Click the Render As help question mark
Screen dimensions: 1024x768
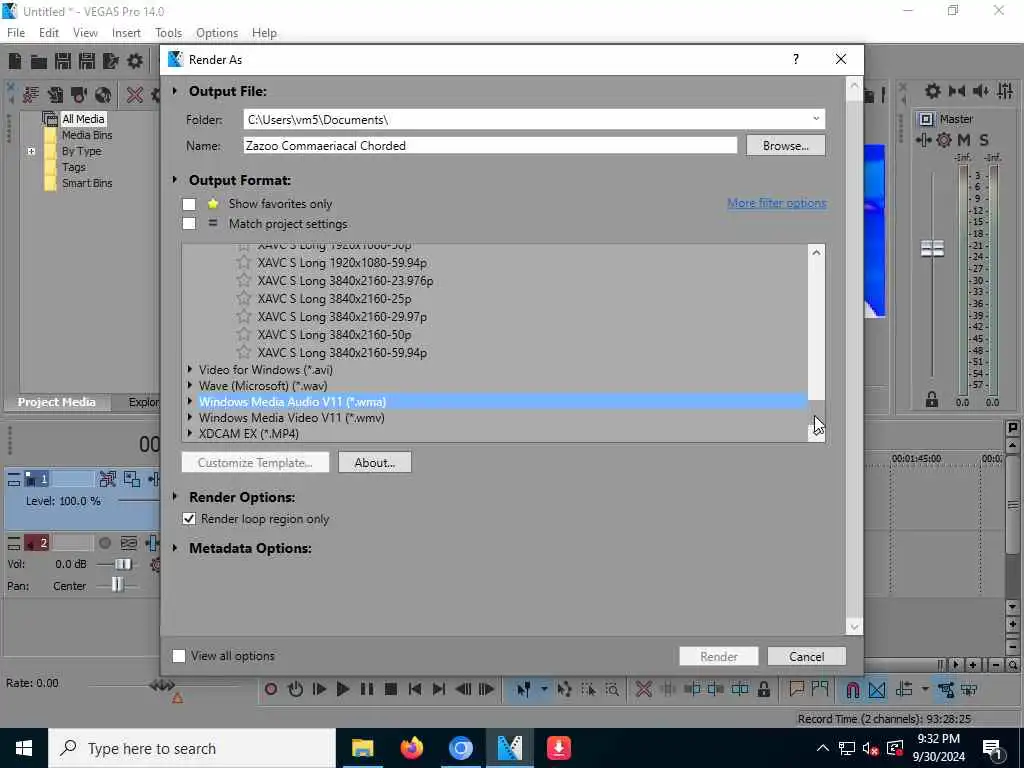795,59
